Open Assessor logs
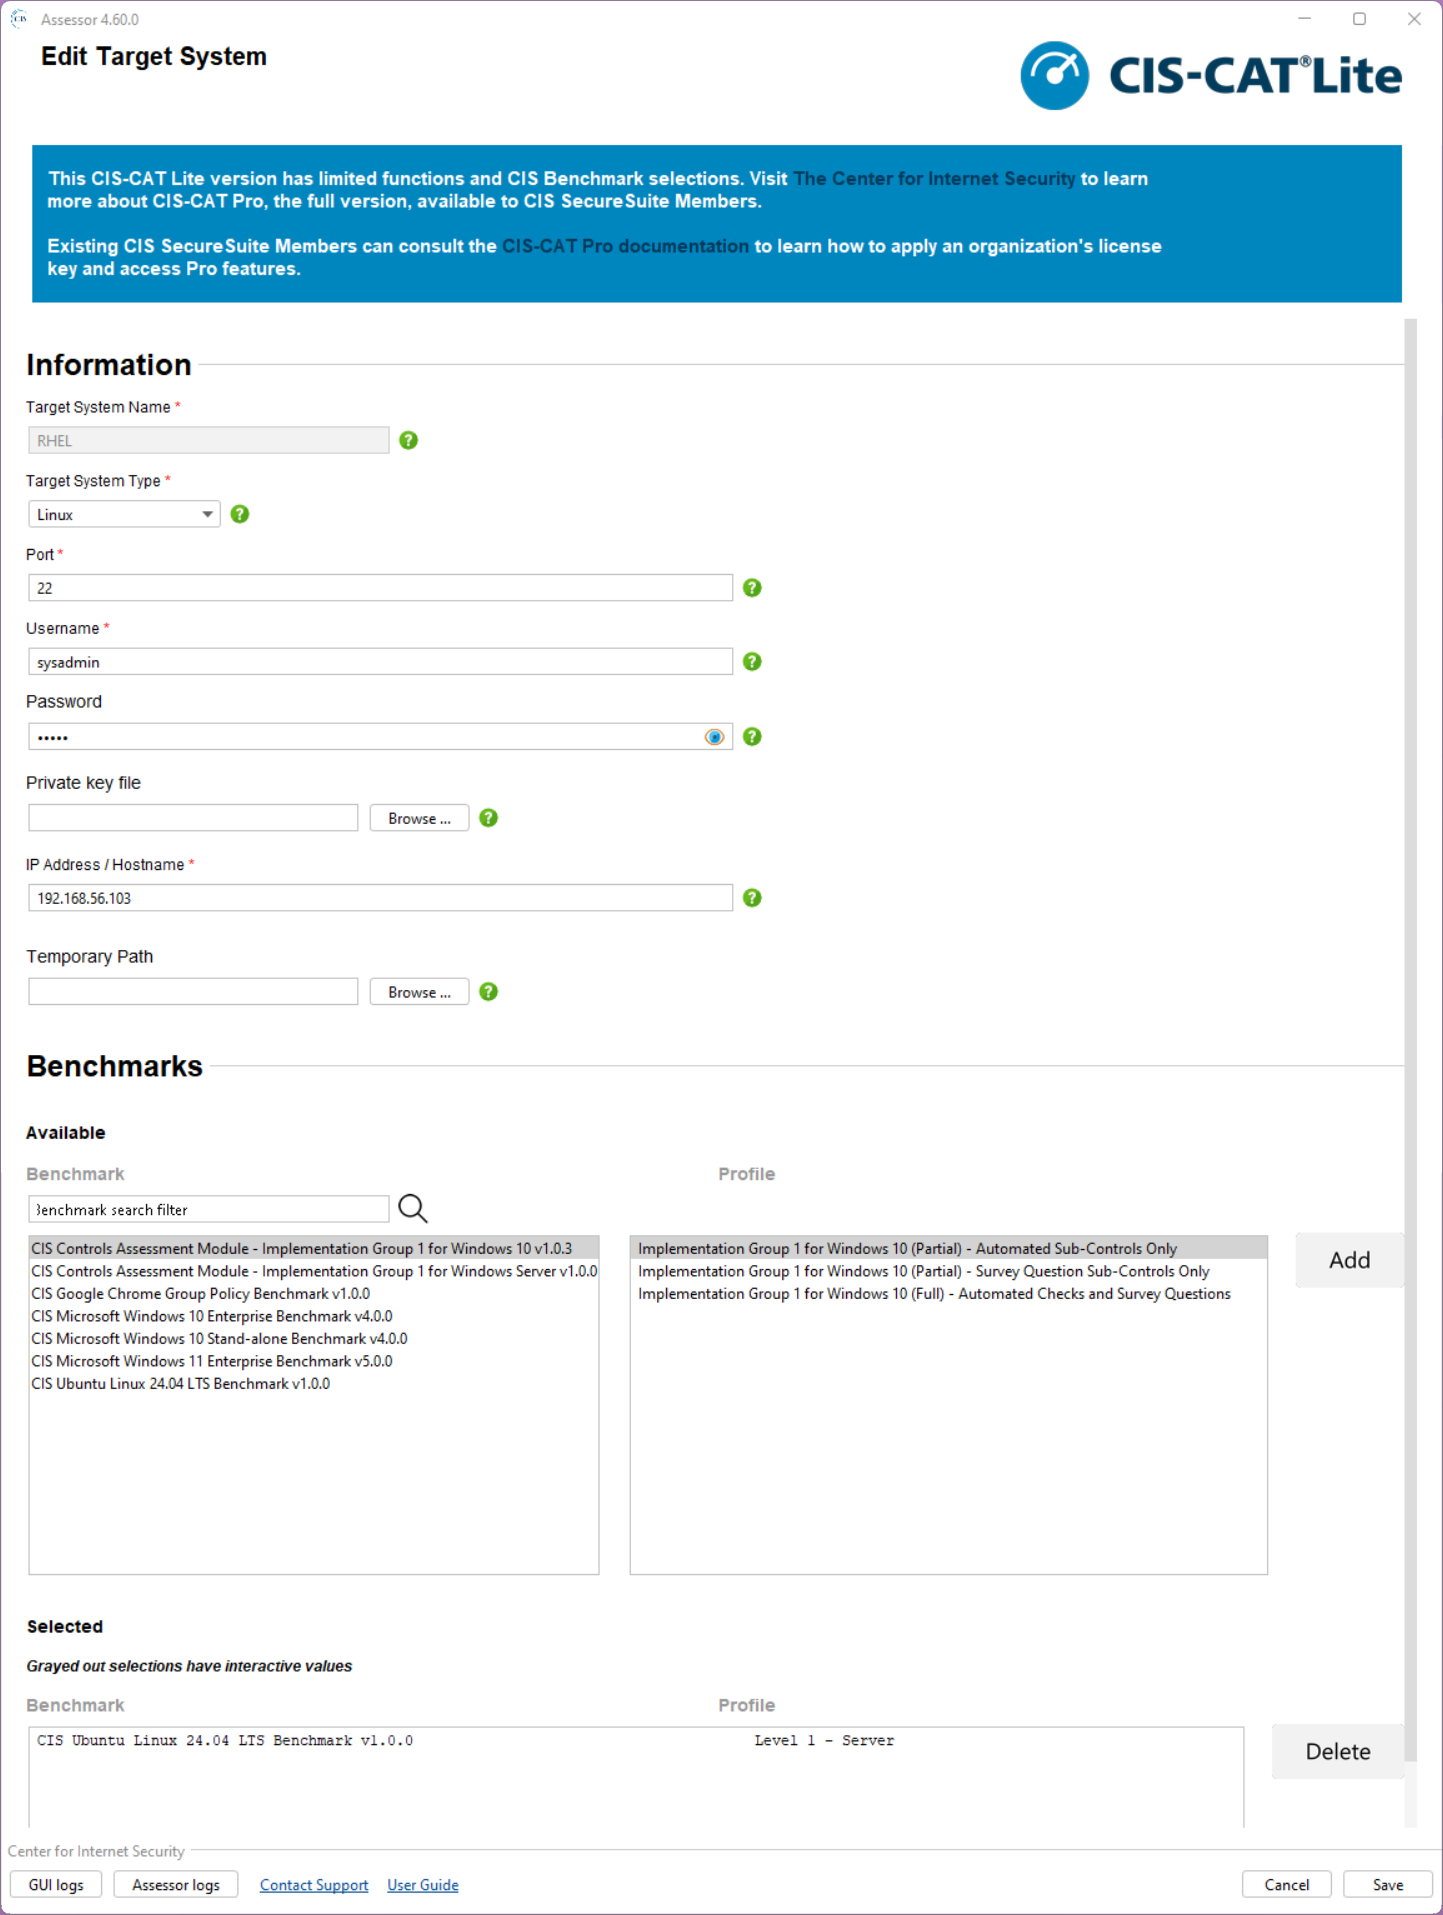The width and height of the screenshot is (1443, 1915). [176, 1884]
